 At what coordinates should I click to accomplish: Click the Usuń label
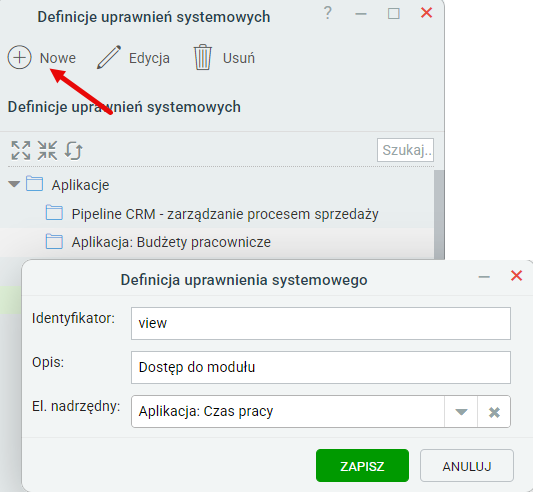239,58
